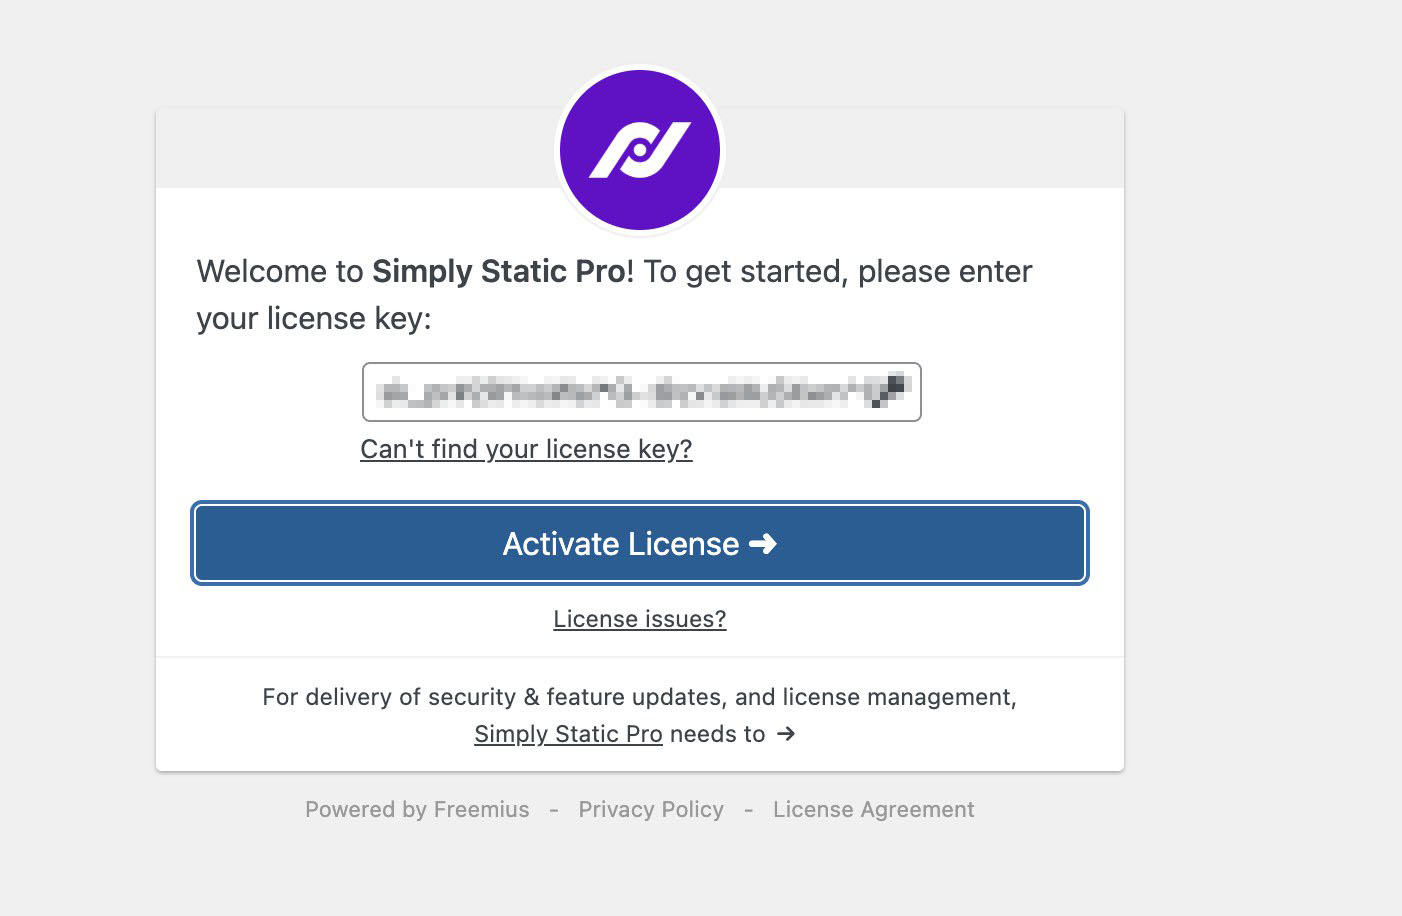The height and width of the screenshot is (916, 1402).
Task: Click dash separator after Powered by Freemius
Action: tap(554, 809)
